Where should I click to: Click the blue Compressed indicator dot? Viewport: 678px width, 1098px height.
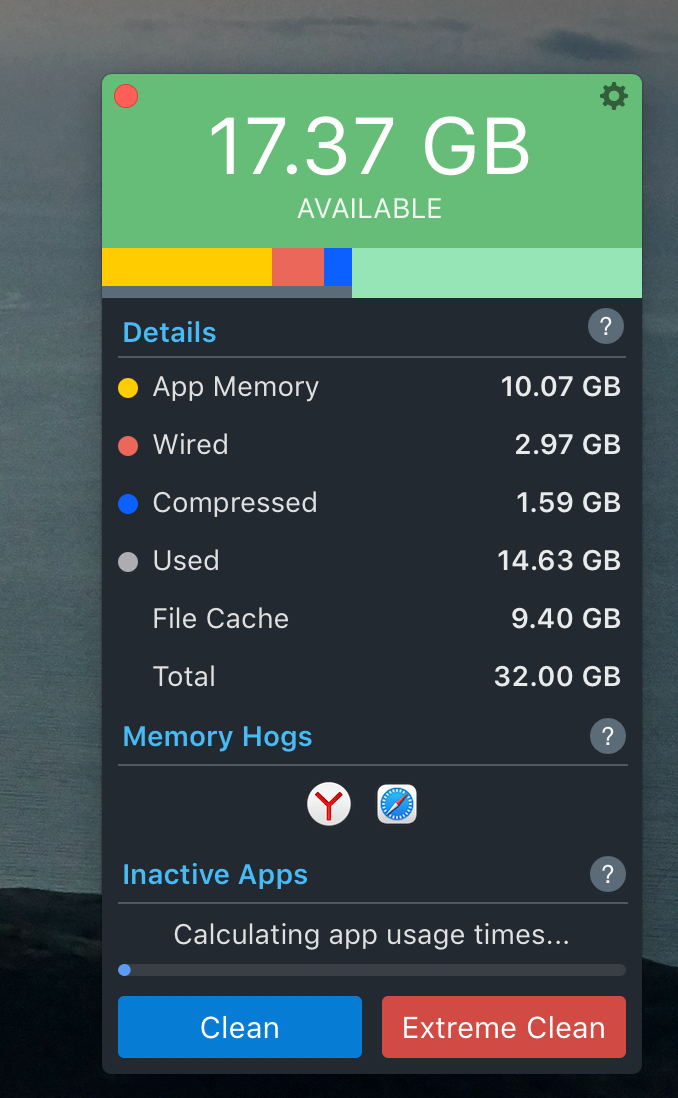[128, 504]
